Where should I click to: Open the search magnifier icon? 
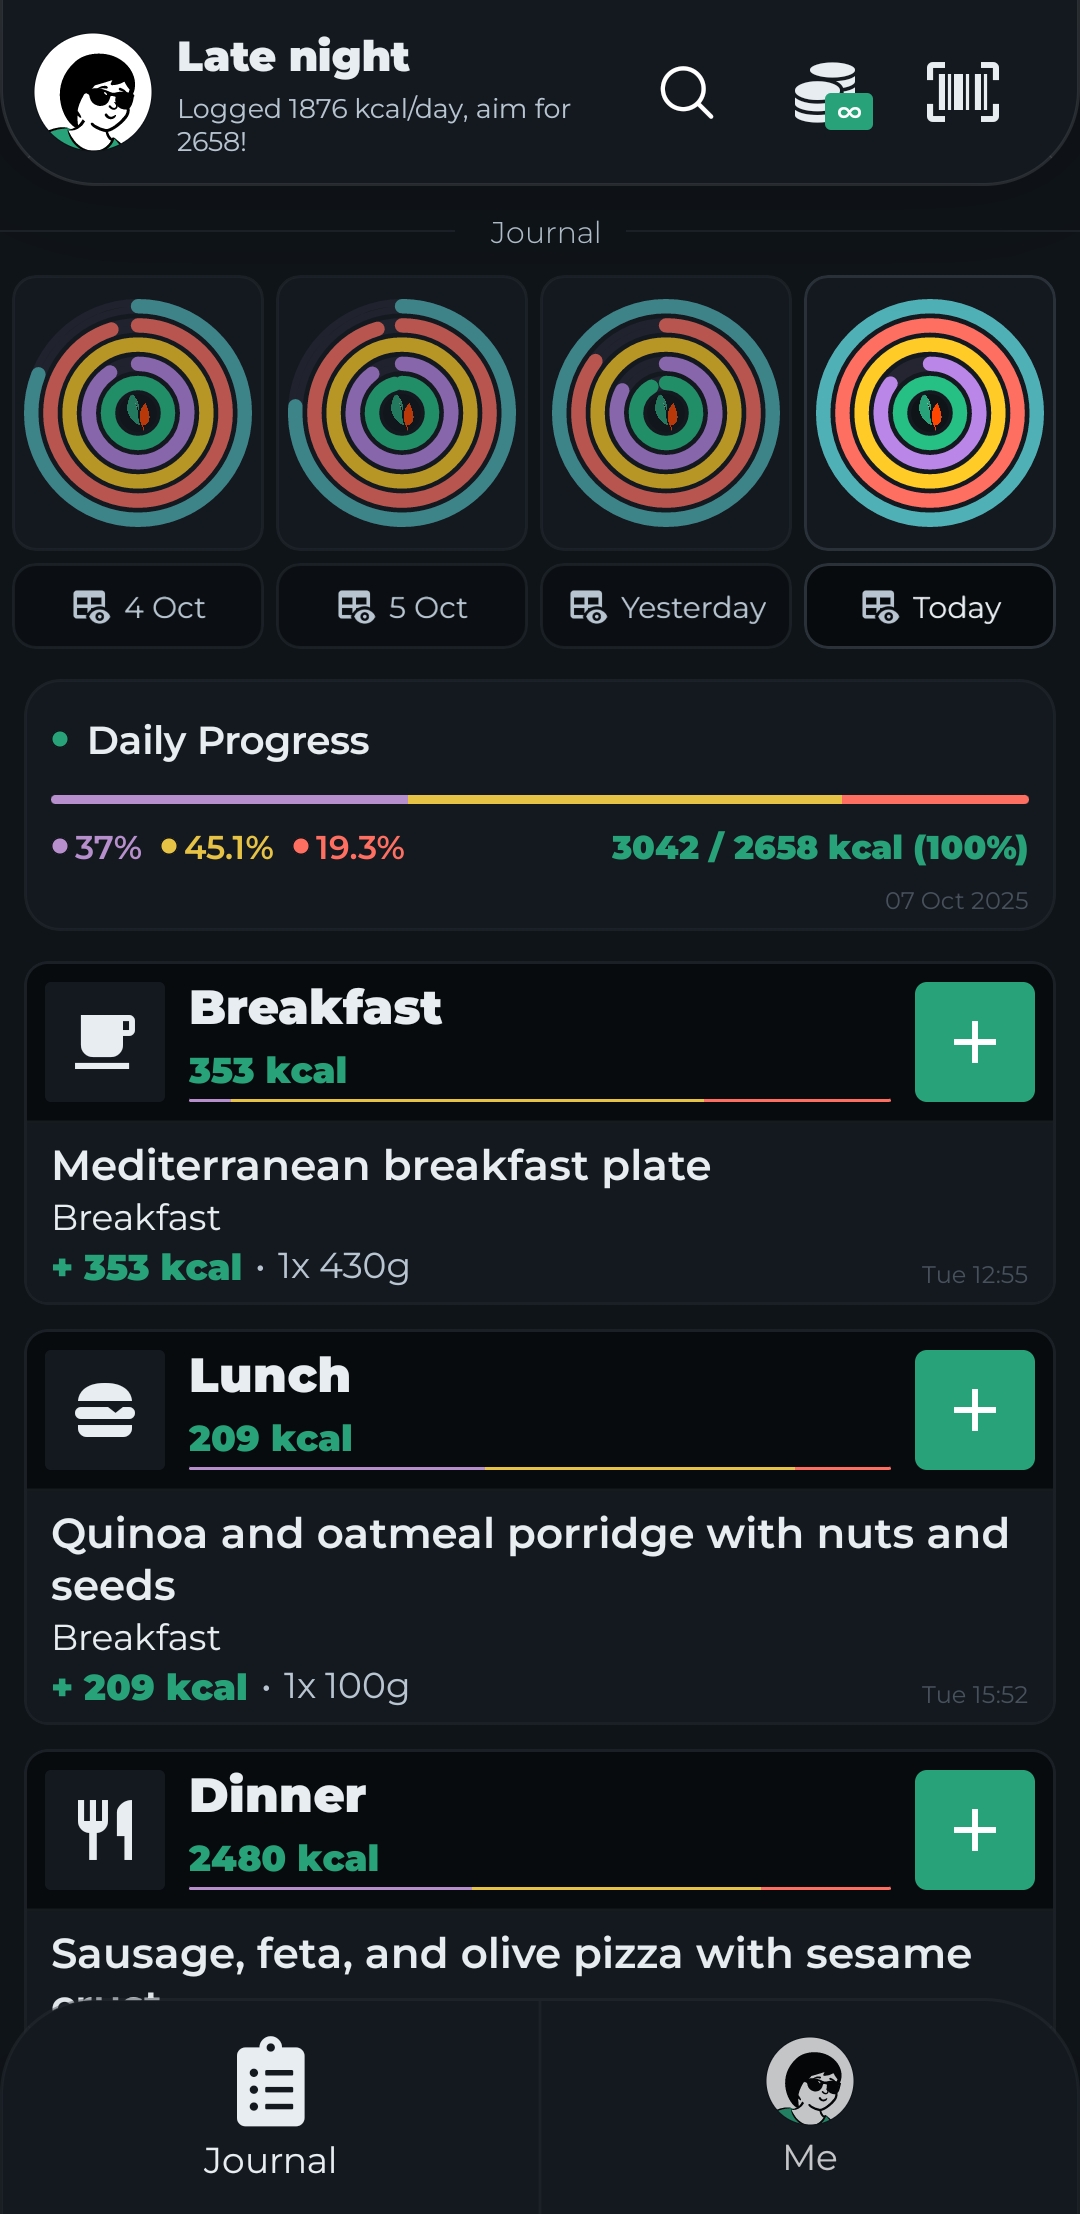point(687,93)
